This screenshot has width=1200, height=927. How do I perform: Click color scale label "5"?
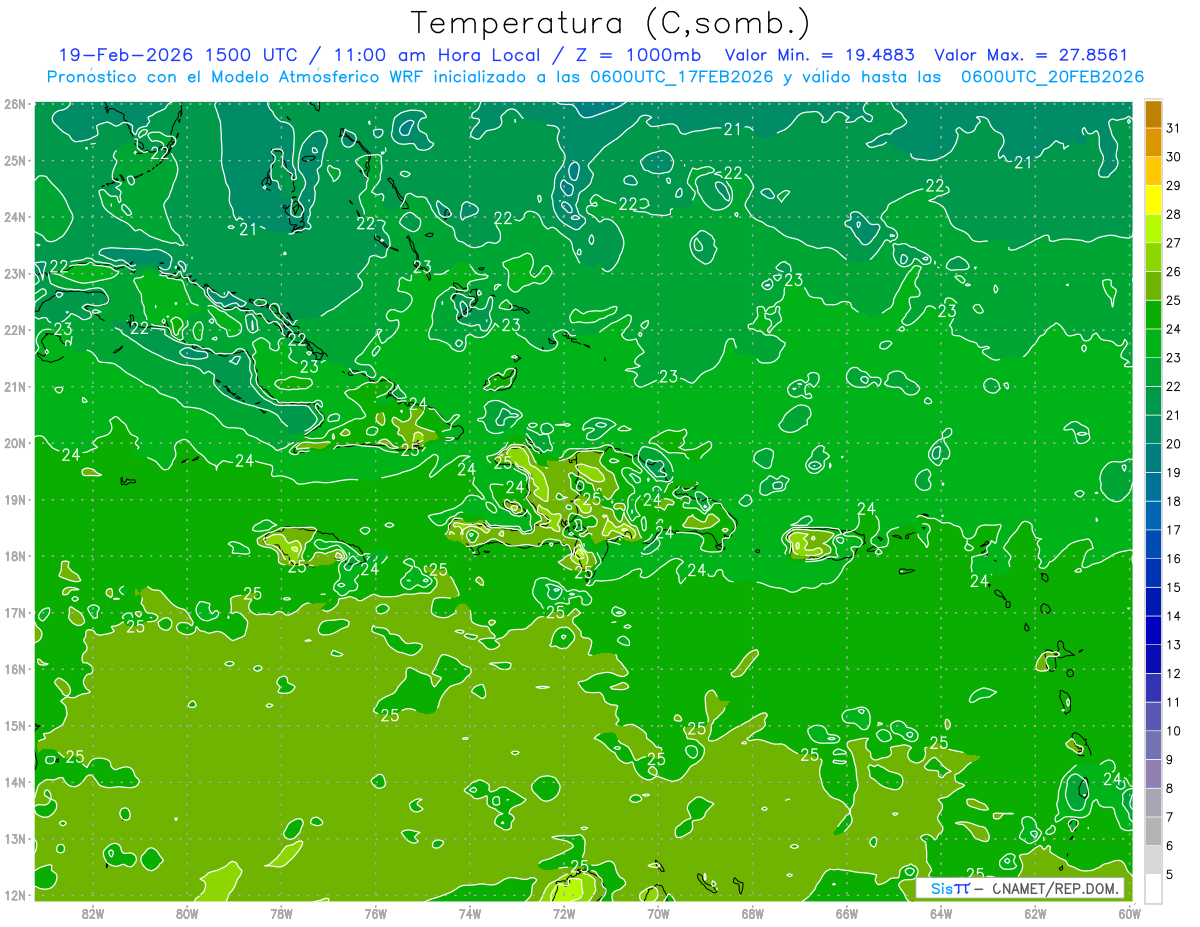coord(1170,874)
